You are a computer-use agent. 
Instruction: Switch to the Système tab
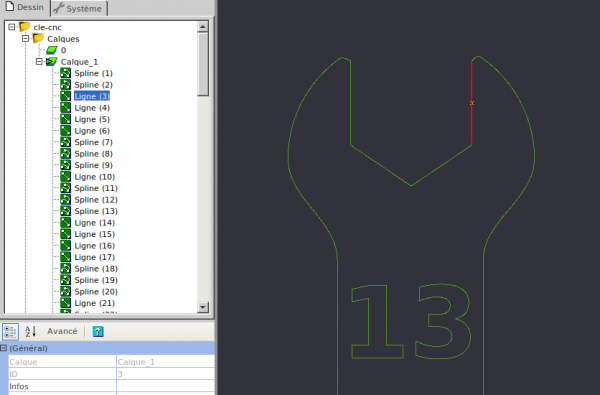pyautogui.click(x=79, y=8)
